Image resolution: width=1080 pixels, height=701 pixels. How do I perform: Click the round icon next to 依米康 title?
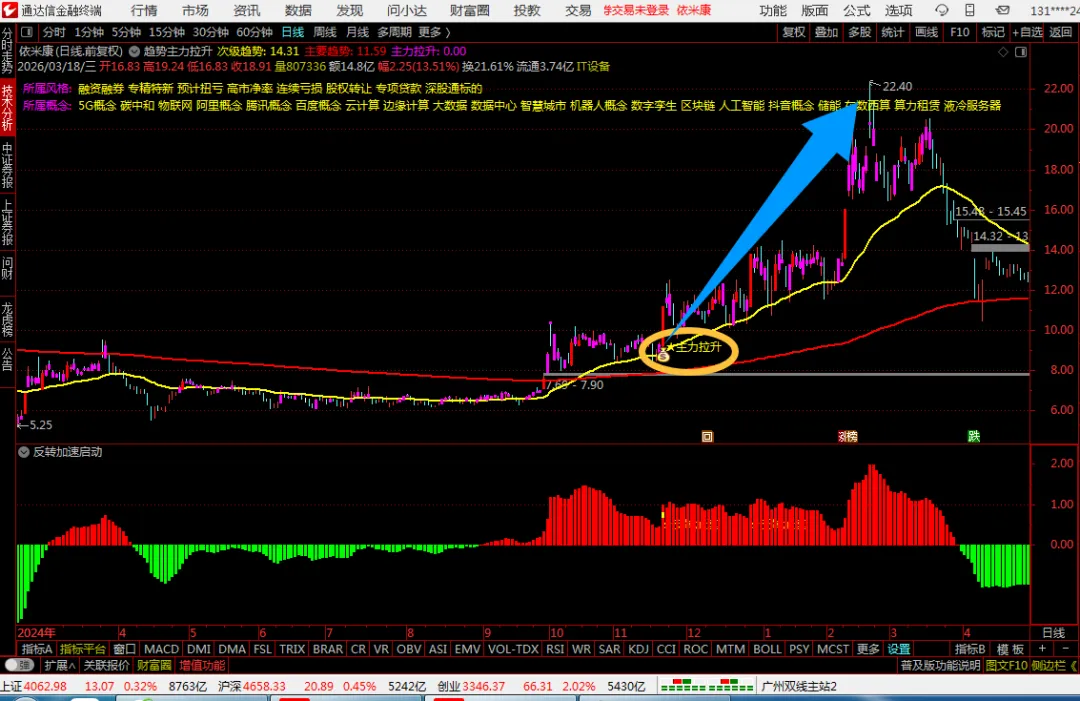point(134,51)
